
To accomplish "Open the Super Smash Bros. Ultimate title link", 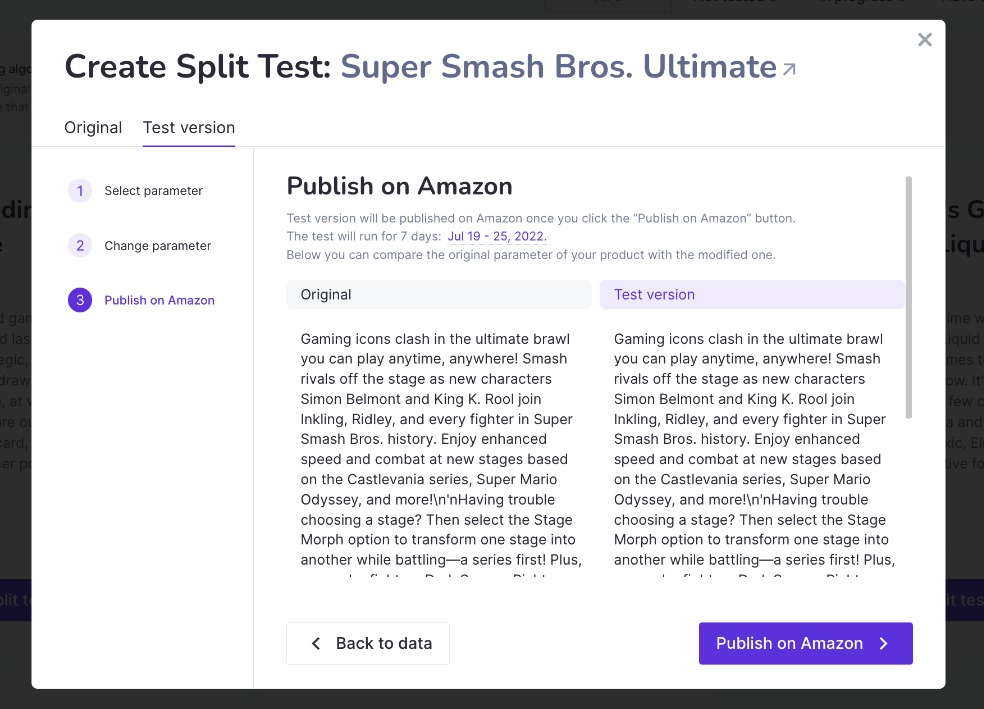I will 559,67.
